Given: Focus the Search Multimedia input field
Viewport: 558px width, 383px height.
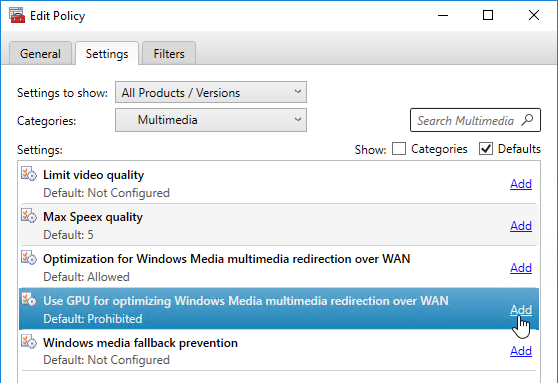Looking at the screenshot, I should click(475, 120).
